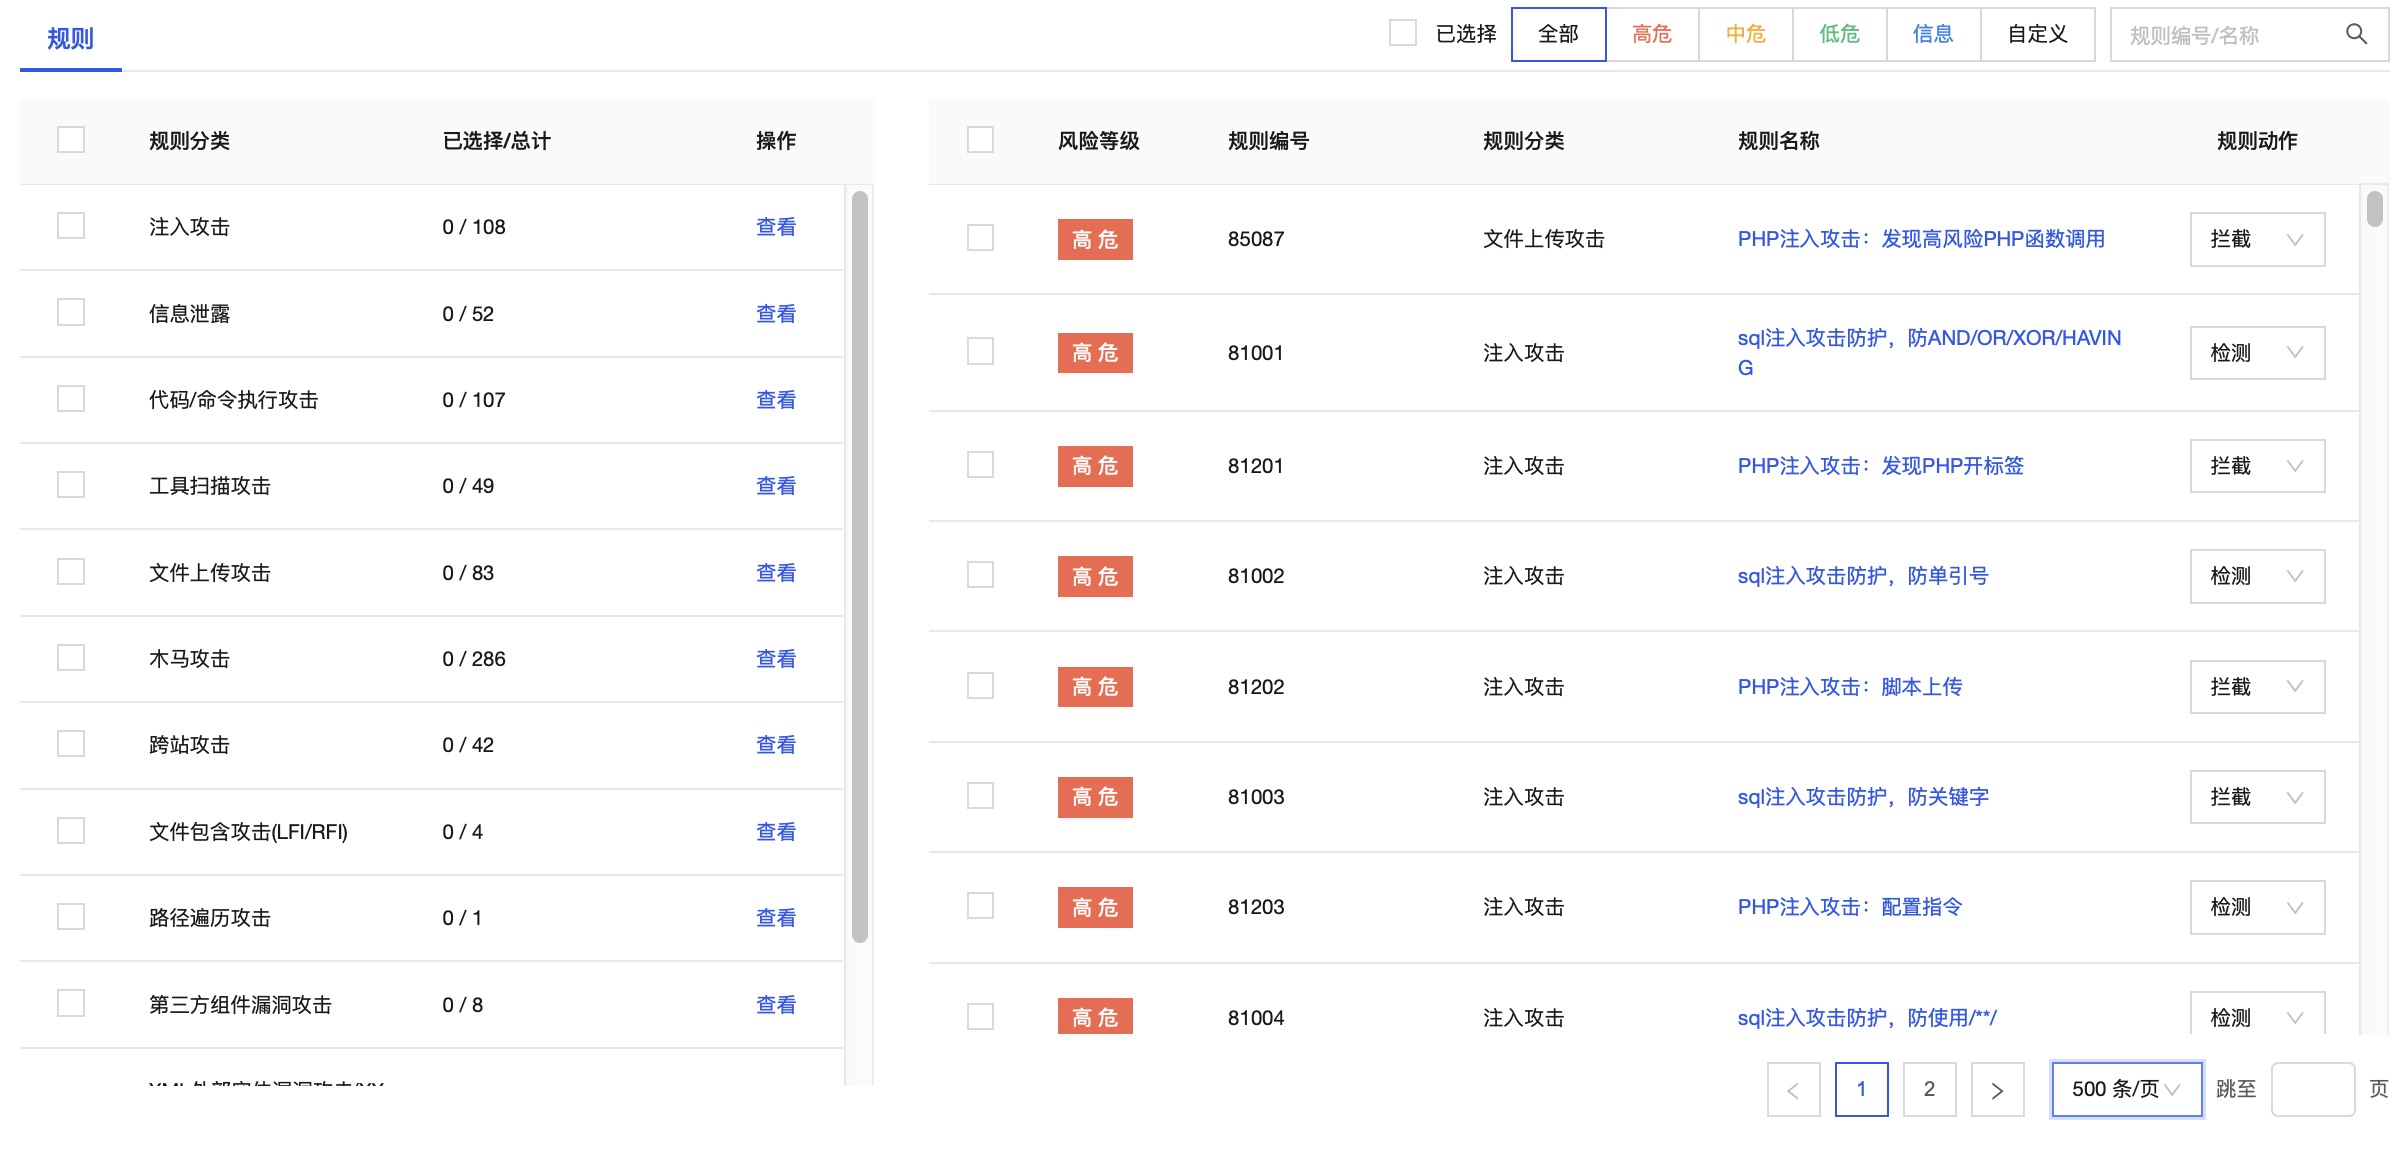This screenshot has height=1150, width=2400.
Task: Click the previous page arrow
Action: (1793, 1089)
